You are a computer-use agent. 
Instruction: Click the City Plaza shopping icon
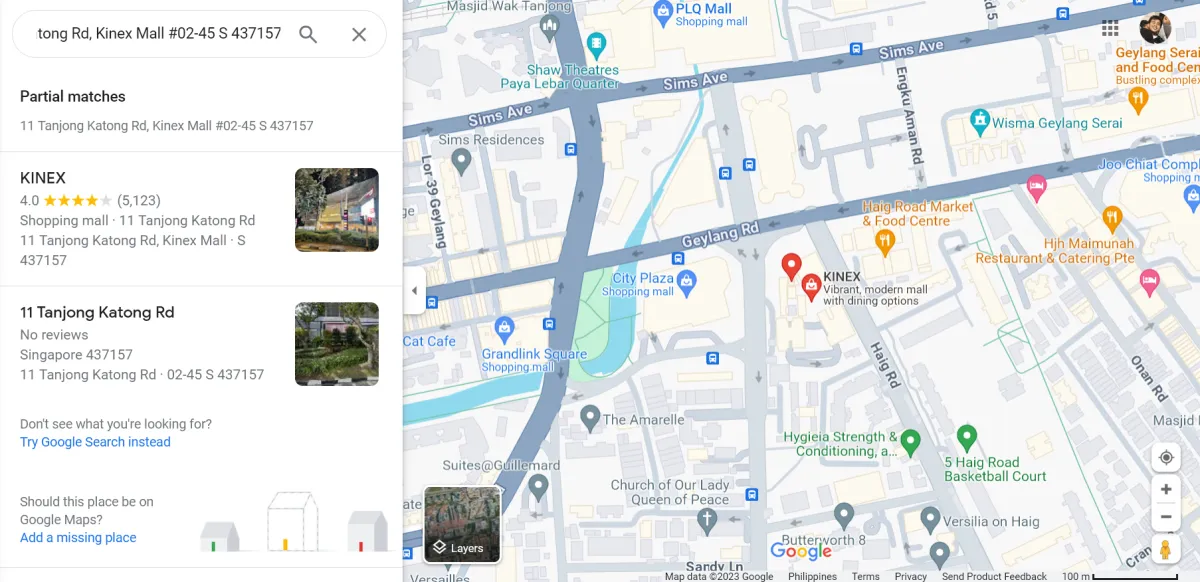click(687, 283)
